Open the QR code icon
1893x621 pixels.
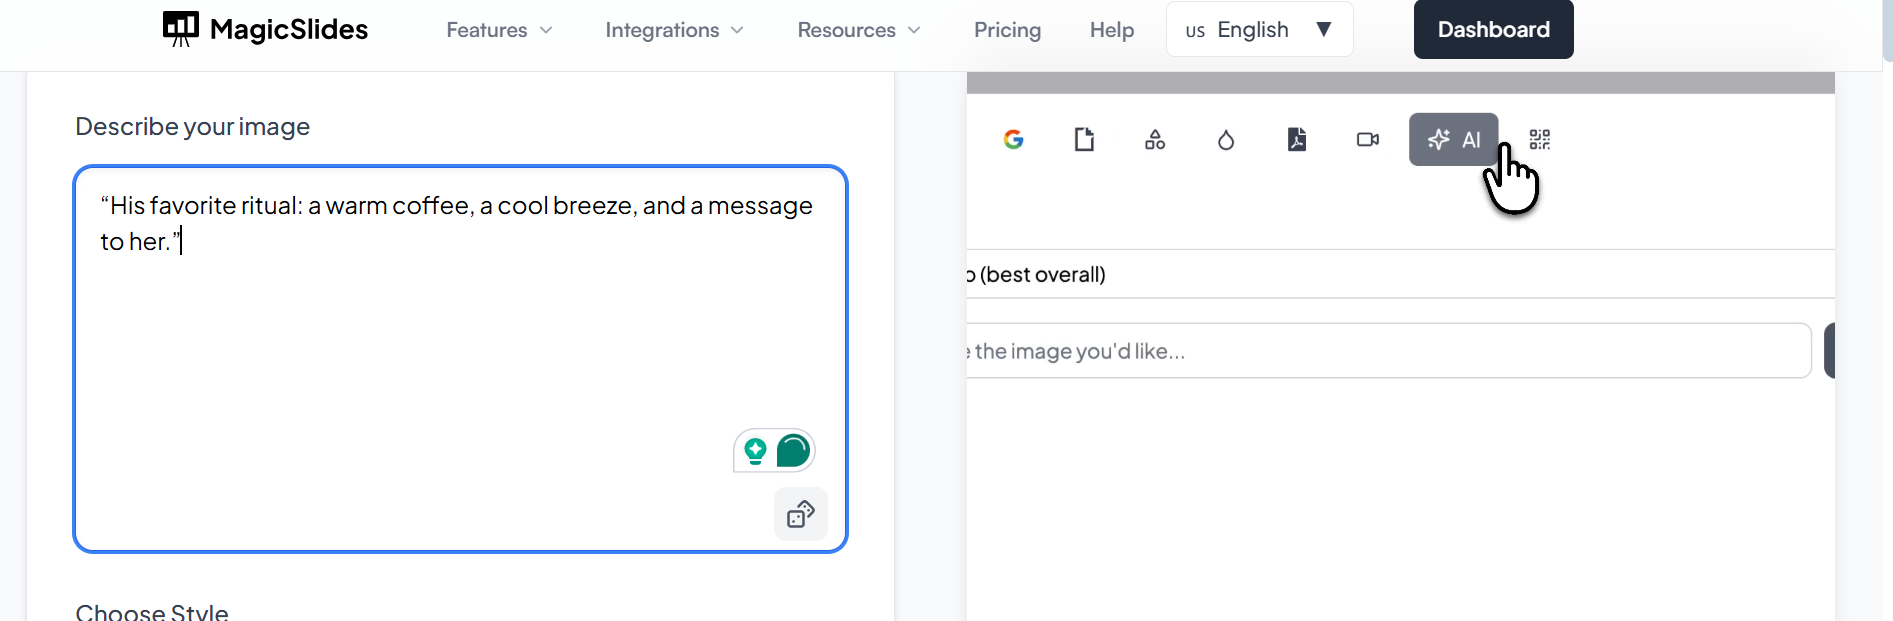pos(1540,140)
